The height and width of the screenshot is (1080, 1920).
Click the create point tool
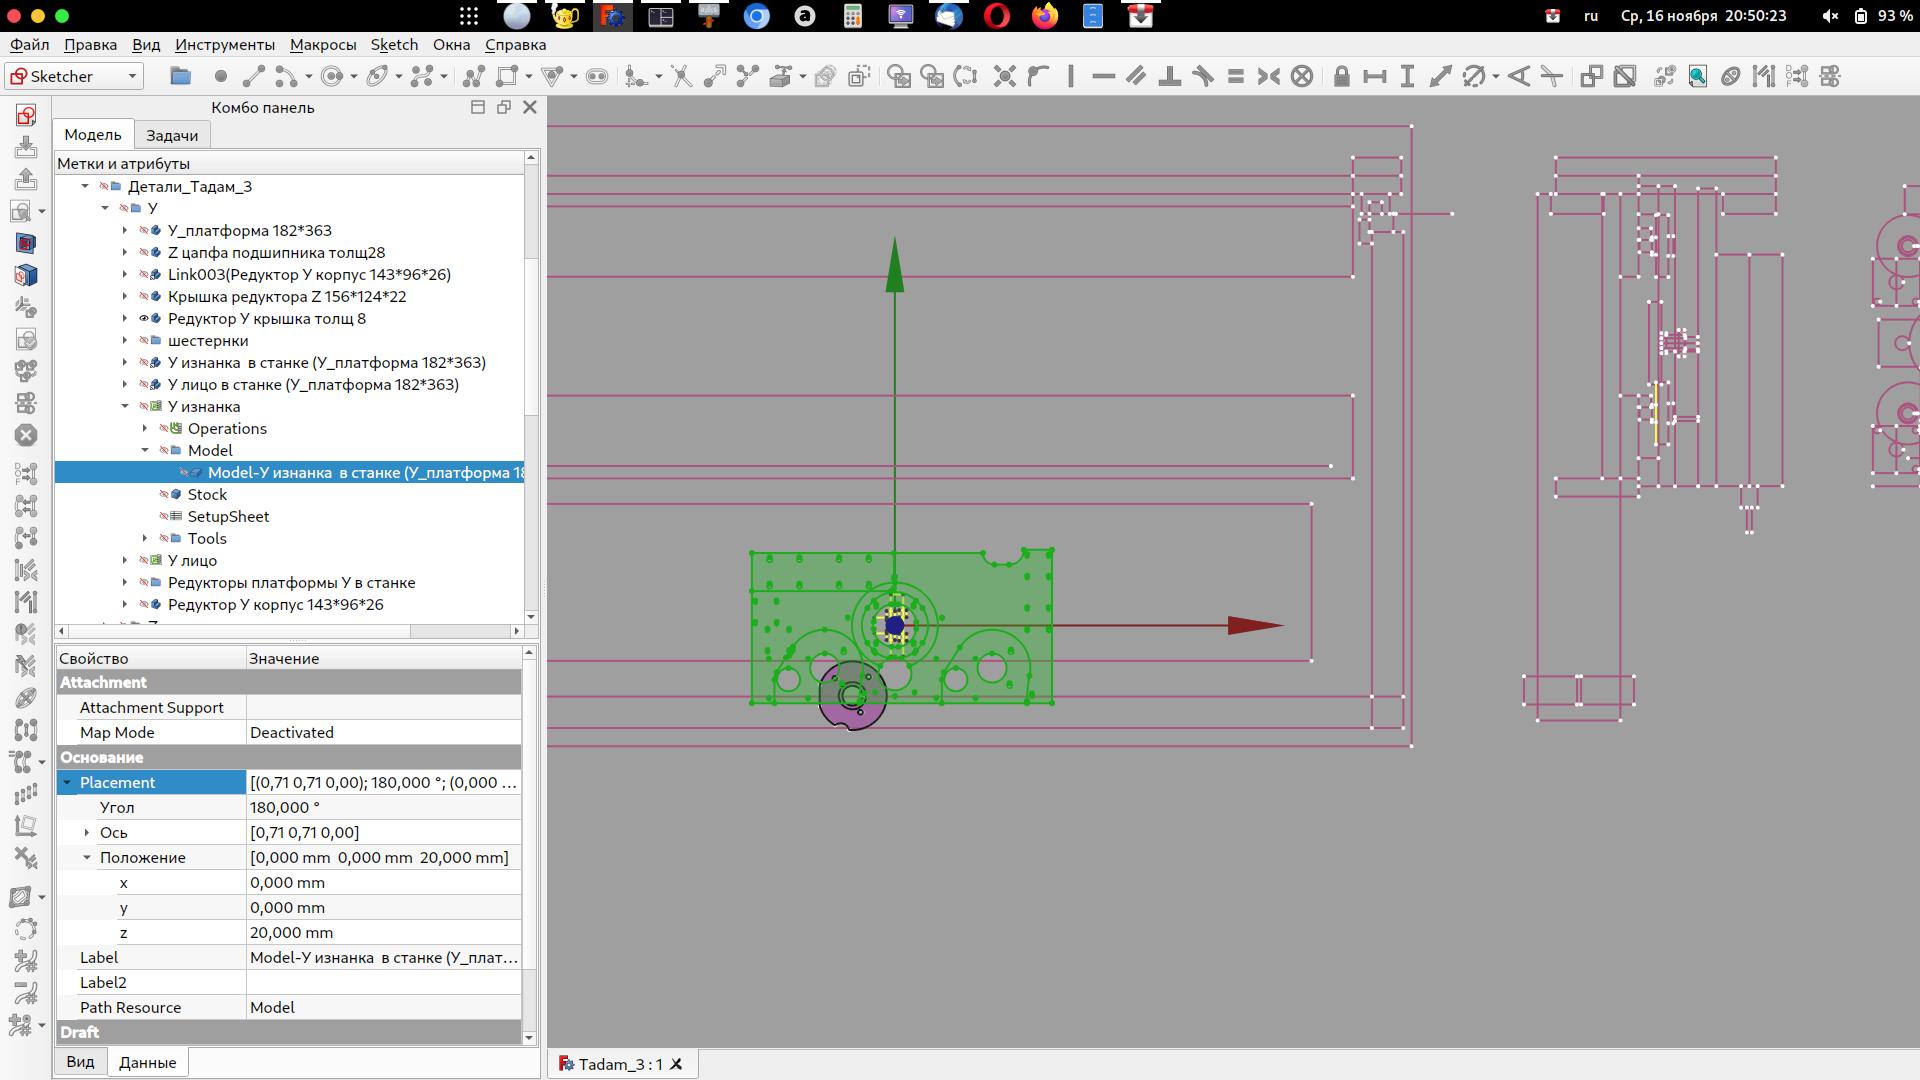click(220, 76)
